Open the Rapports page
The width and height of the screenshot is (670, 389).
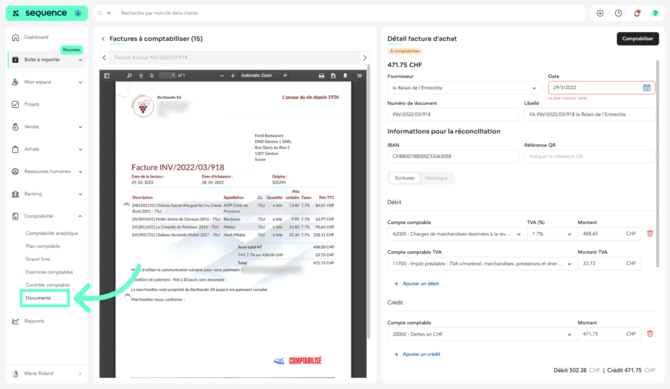point(34,321)
